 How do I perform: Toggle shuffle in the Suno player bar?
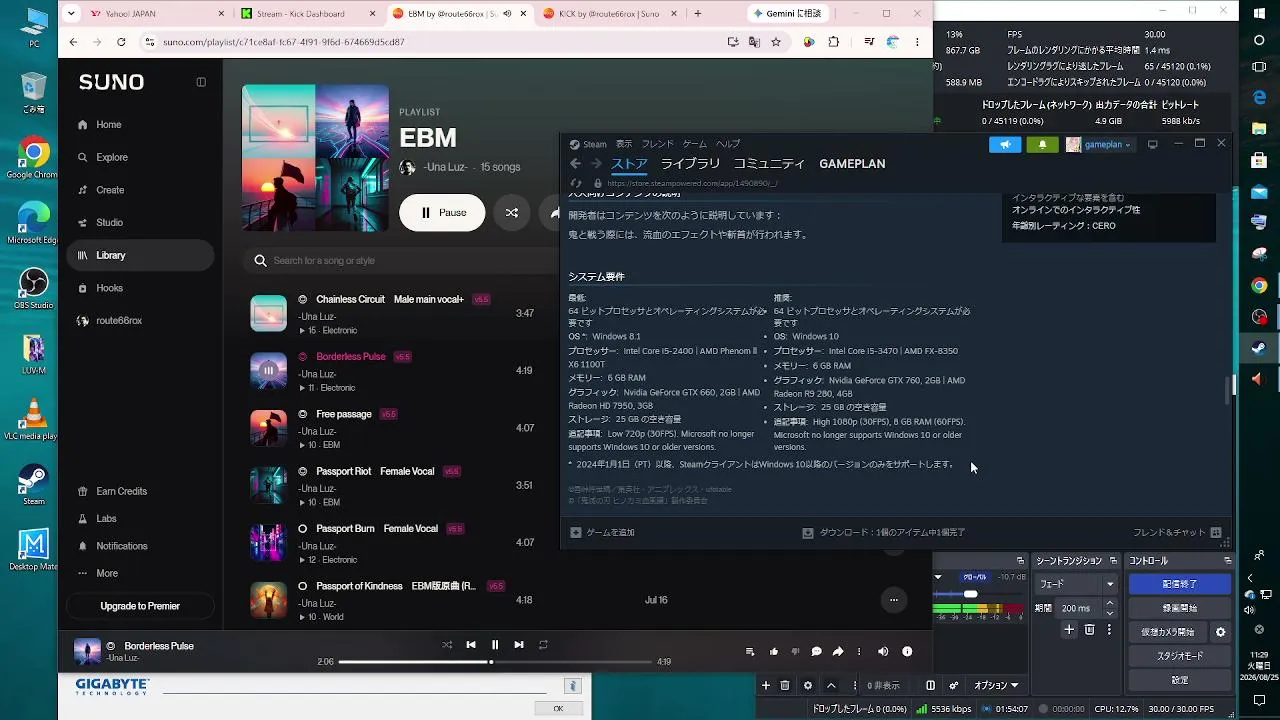[x=447, y=645]
